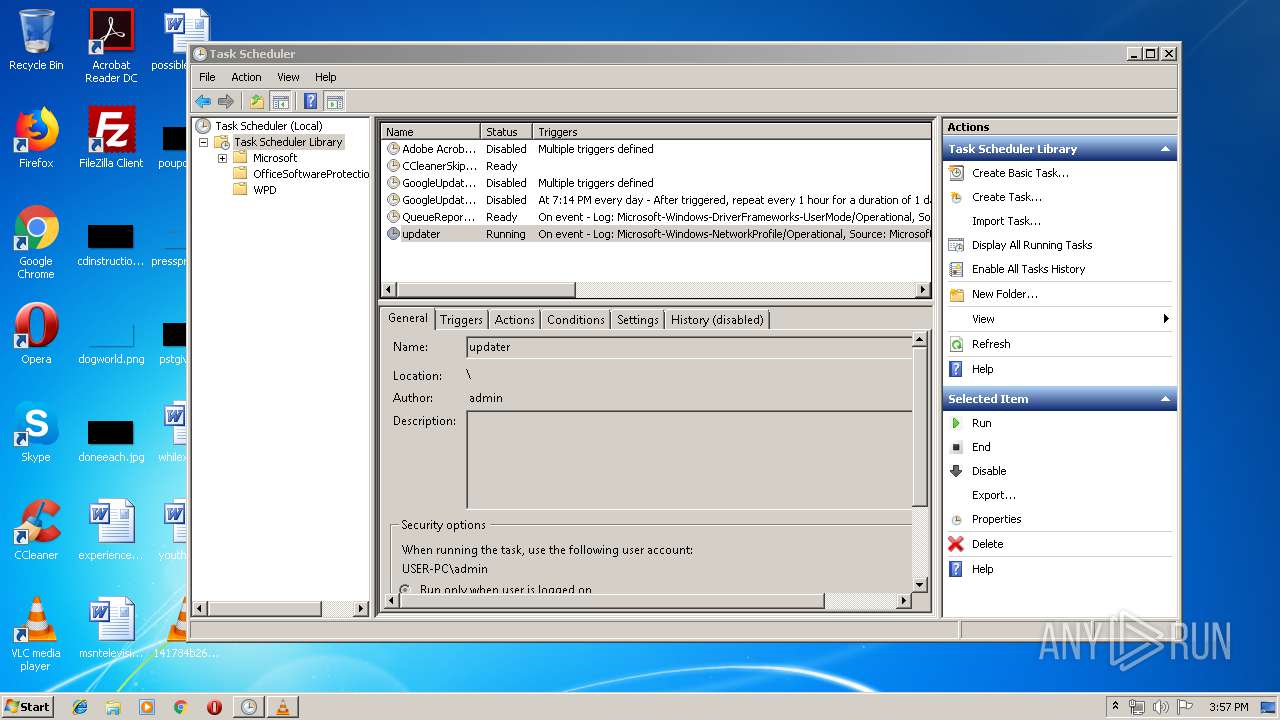Click Import Task... action link

point(1006,221)
